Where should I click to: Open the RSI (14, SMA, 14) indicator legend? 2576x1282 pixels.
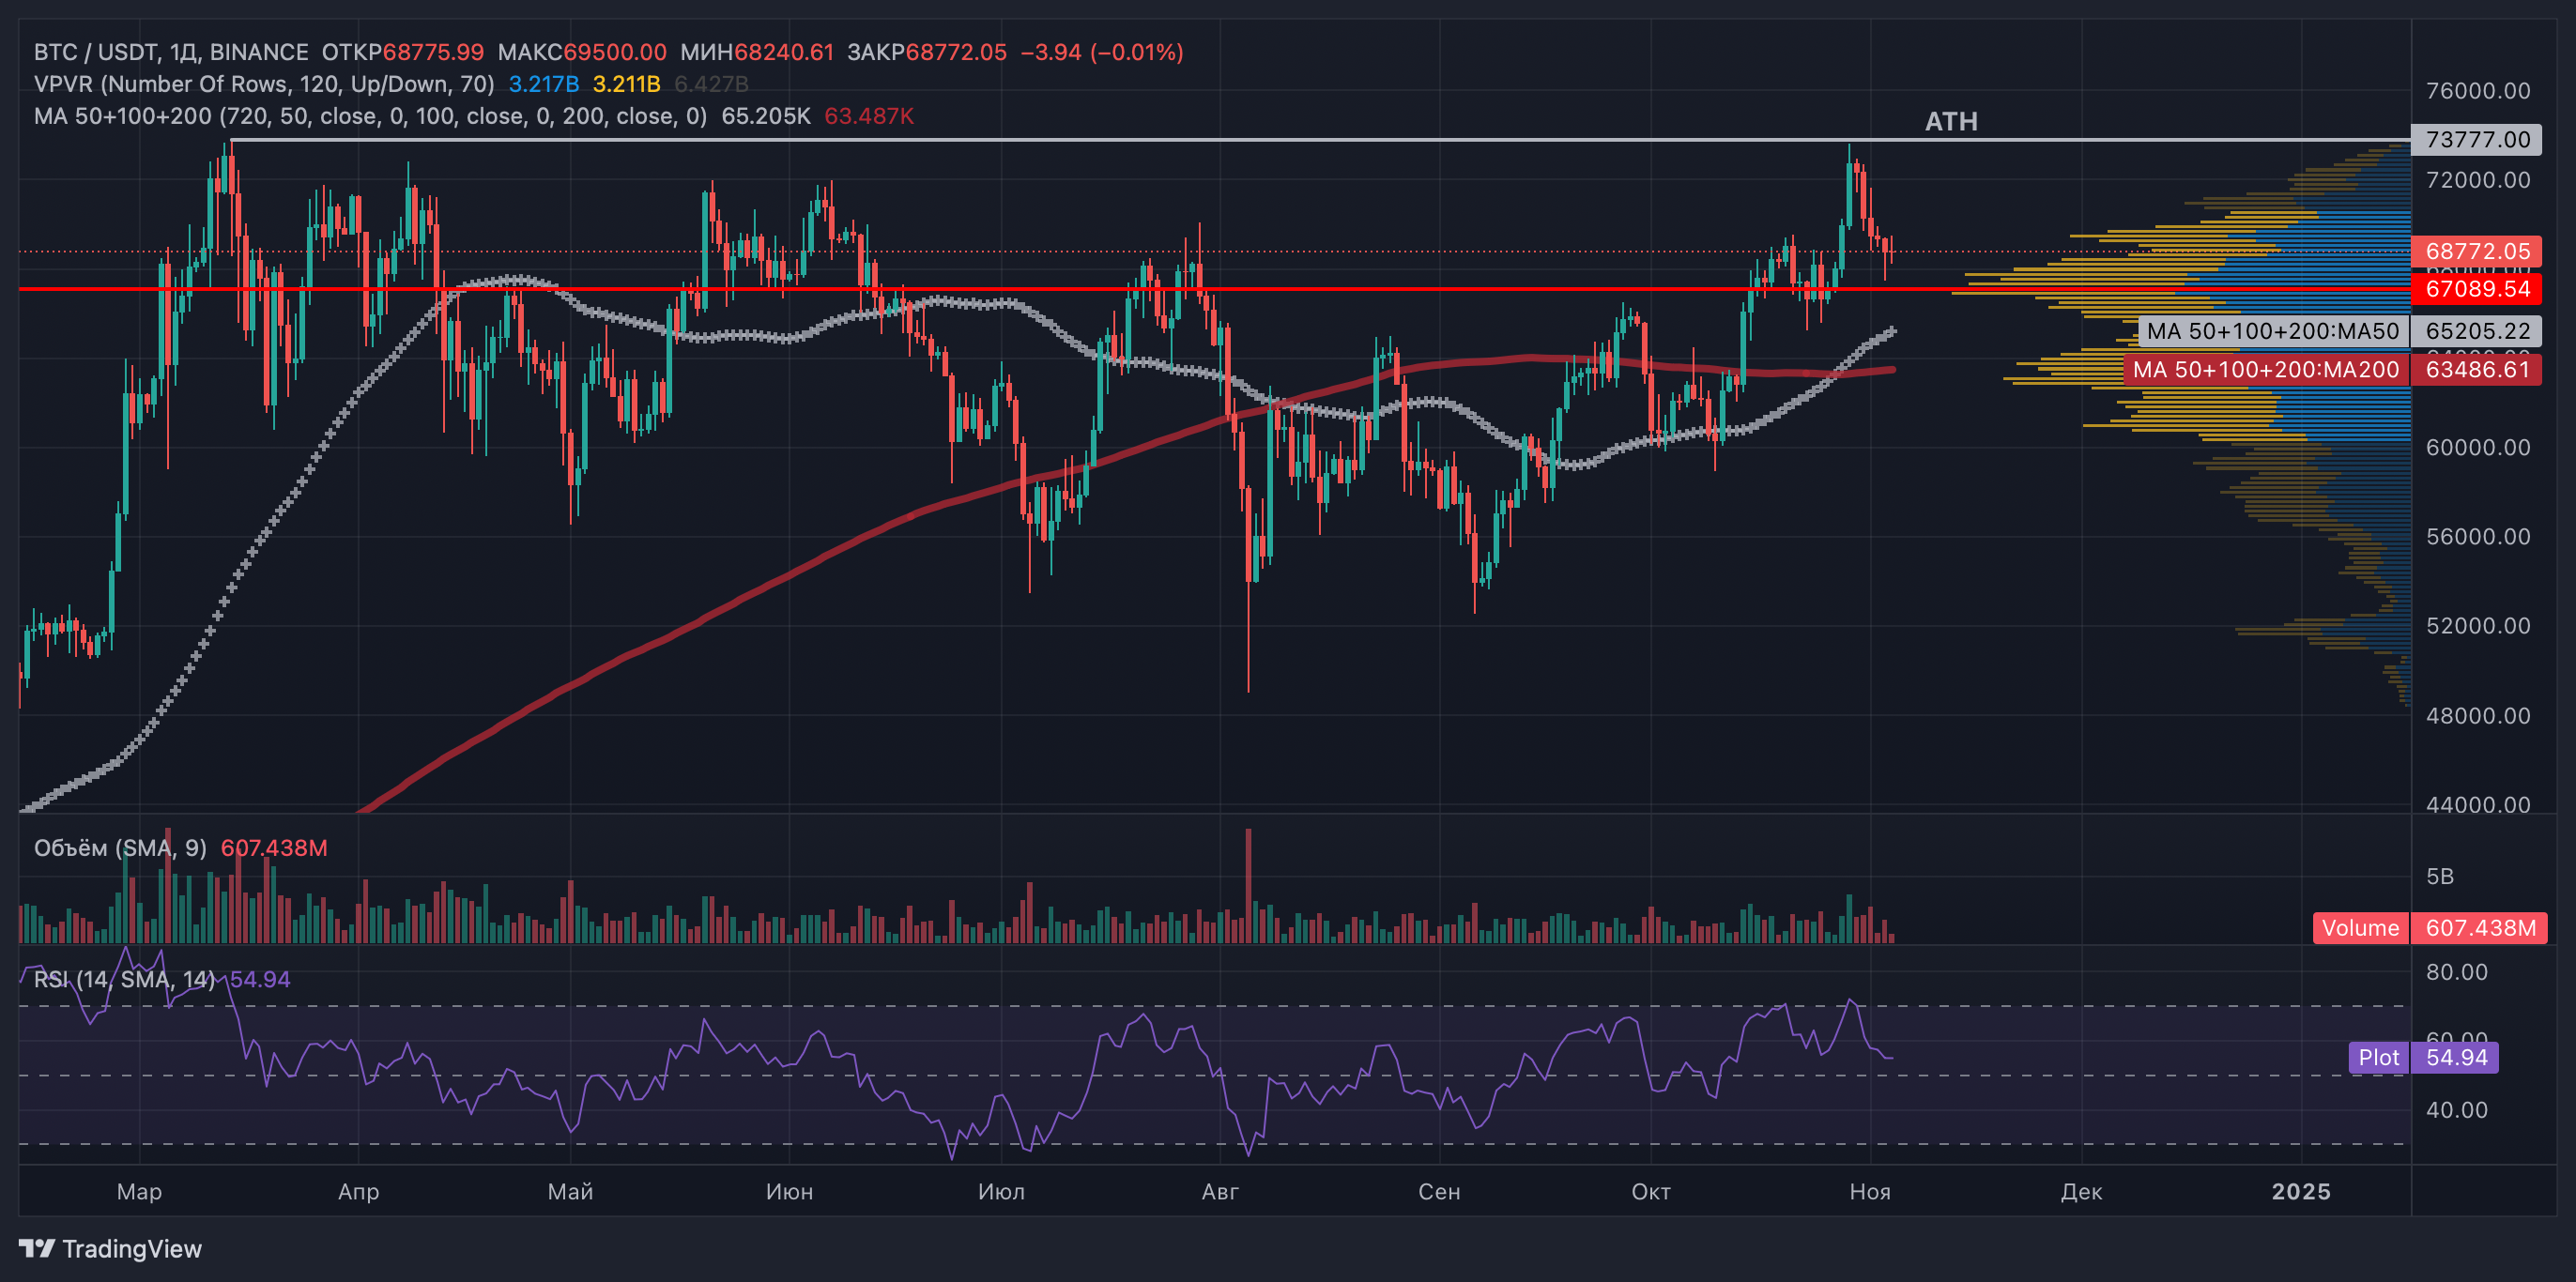tap(124, 979)
